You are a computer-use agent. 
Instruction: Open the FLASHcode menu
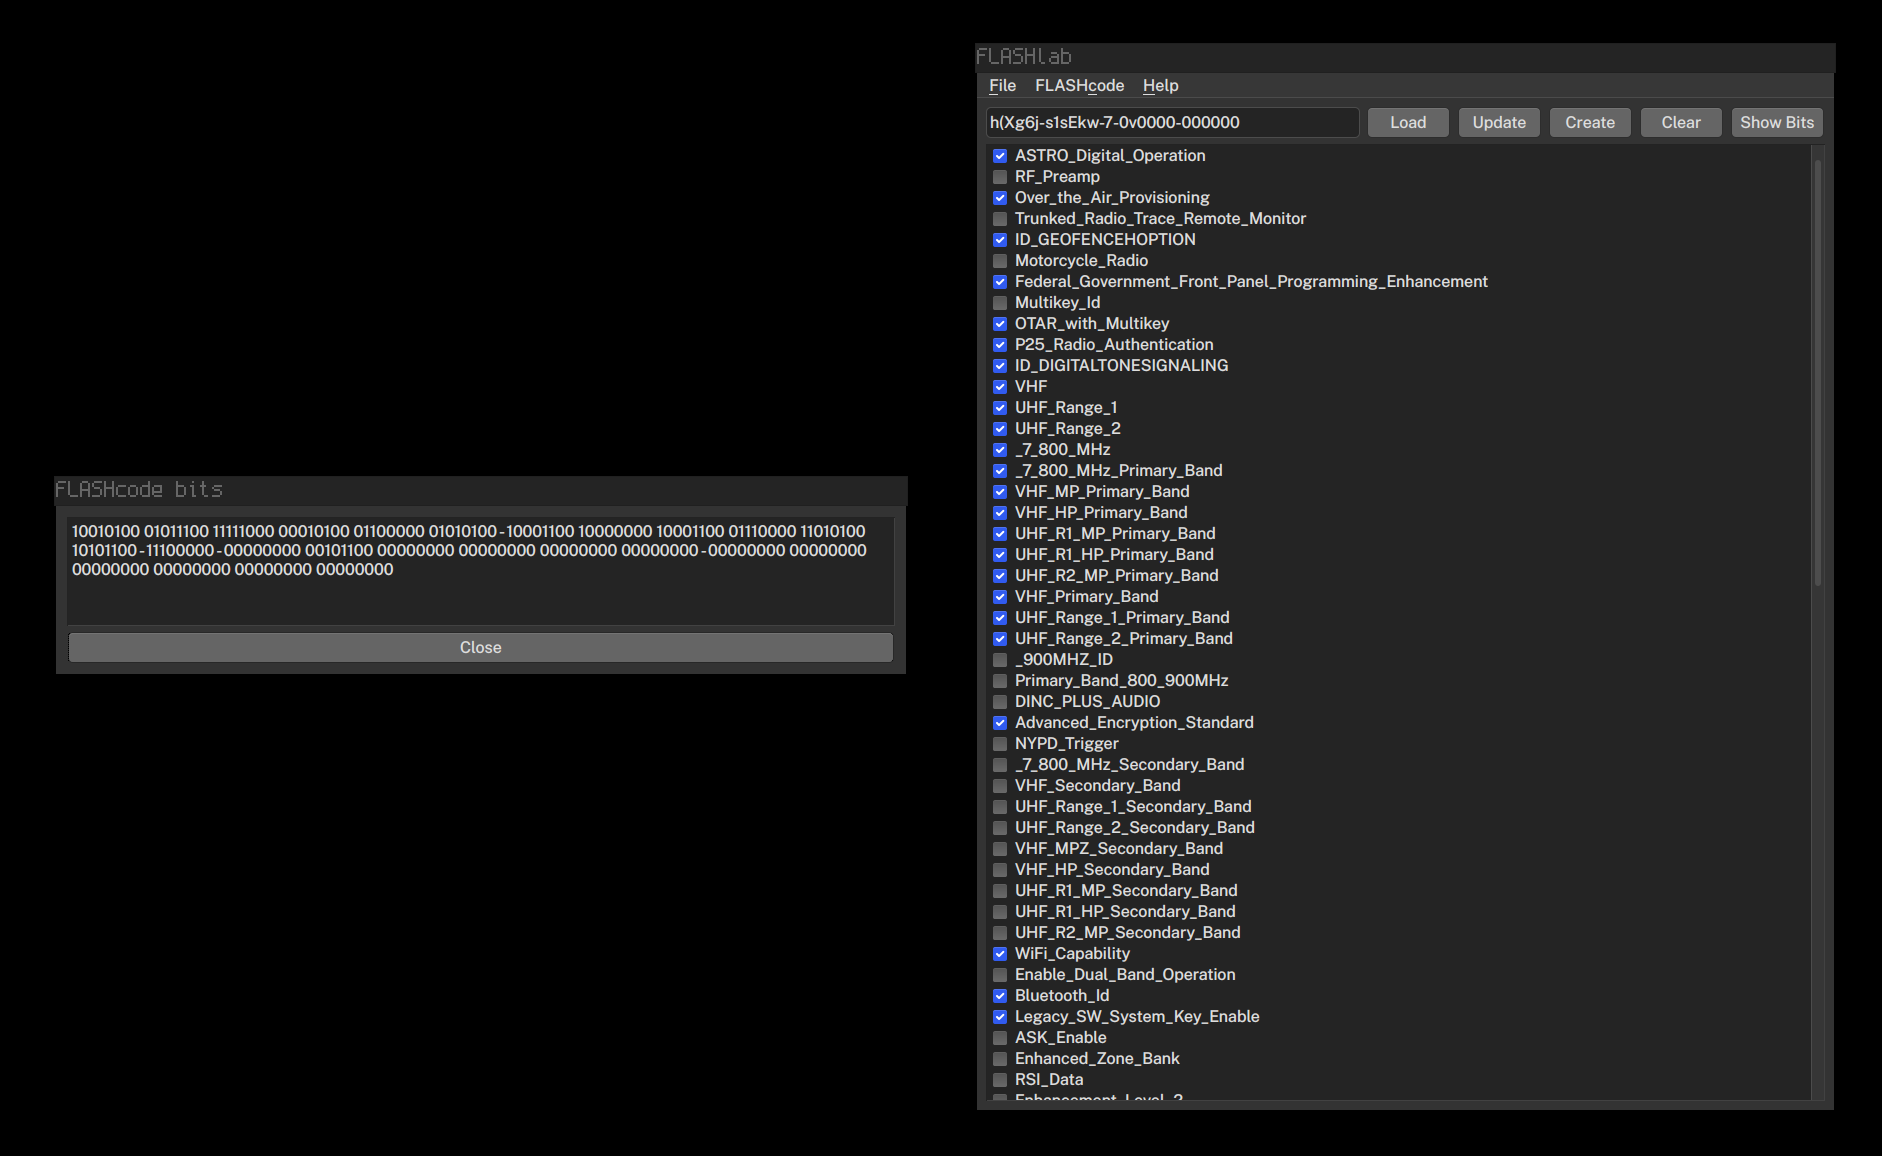tap(1080, 86)
